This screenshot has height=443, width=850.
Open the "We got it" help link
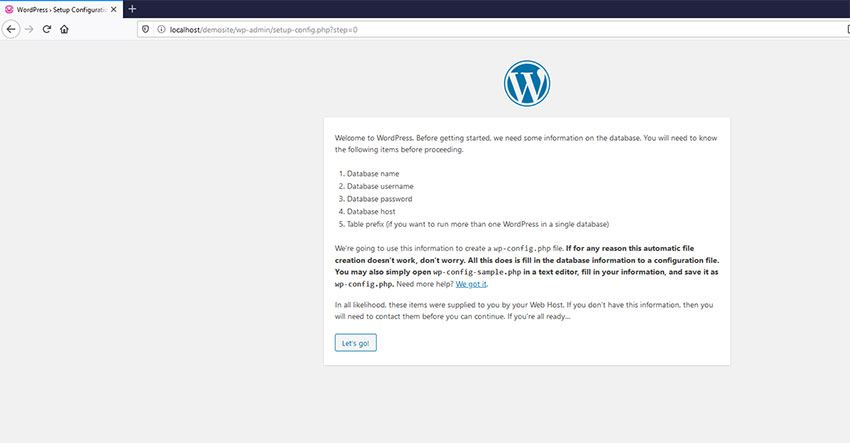coord(470,284)
